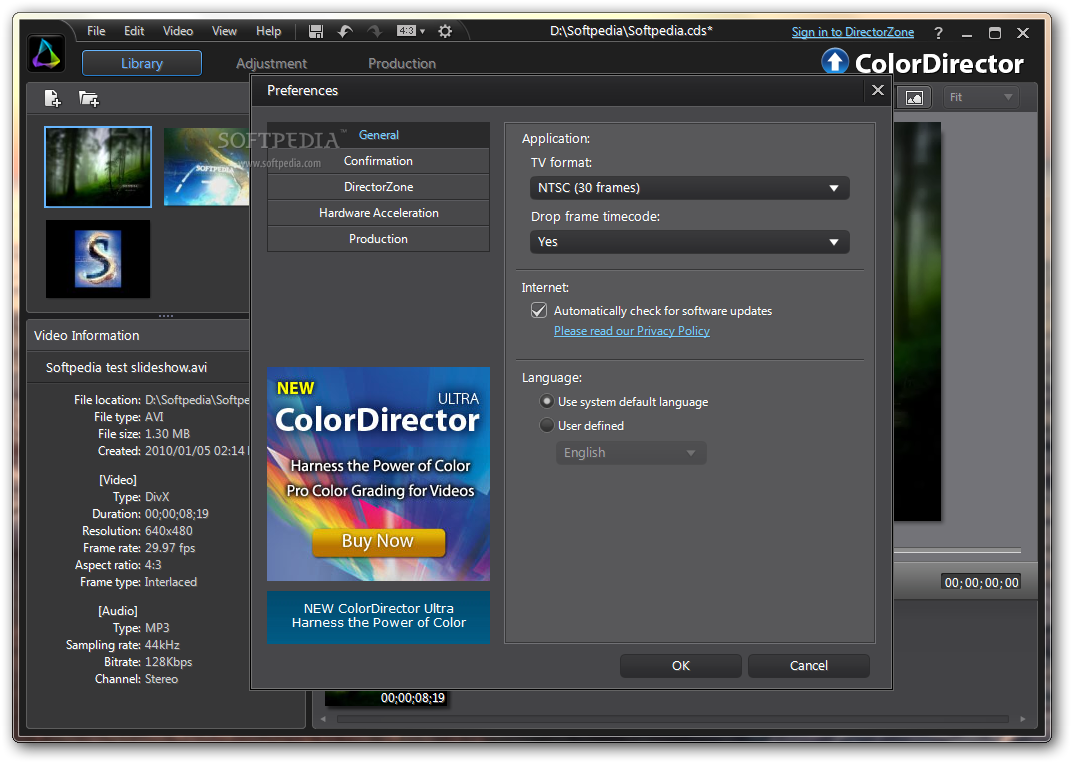Switch to the Production tab at top
The height and width of the screenshot is (763, 1072).
click(402, 64)
